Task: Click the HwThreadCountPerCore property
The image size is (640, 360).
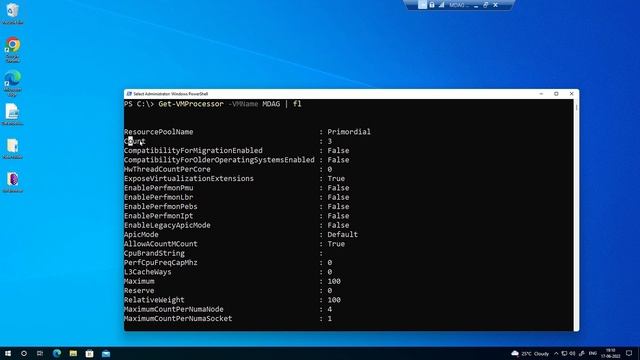Action: click(167, 169)
